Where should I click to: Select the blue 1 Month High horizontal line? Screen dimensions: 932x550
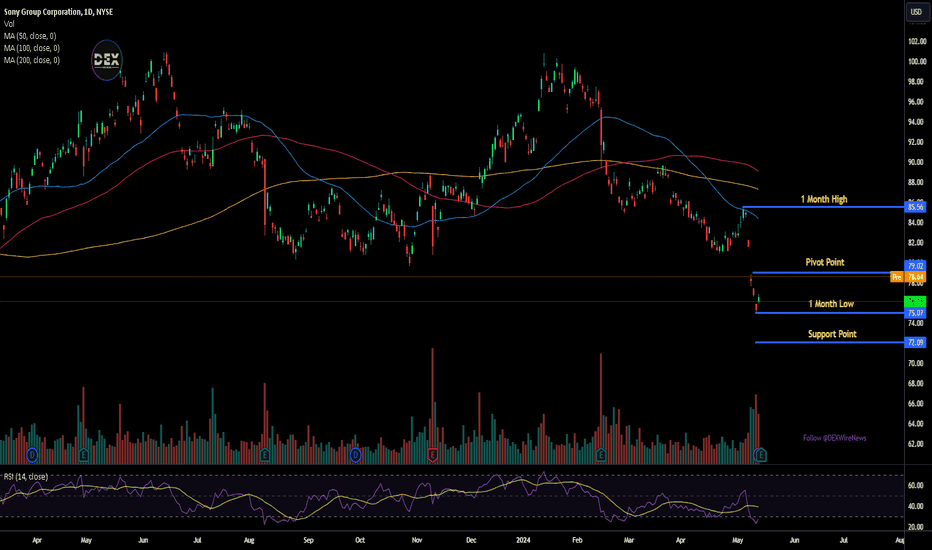point(823,207)
